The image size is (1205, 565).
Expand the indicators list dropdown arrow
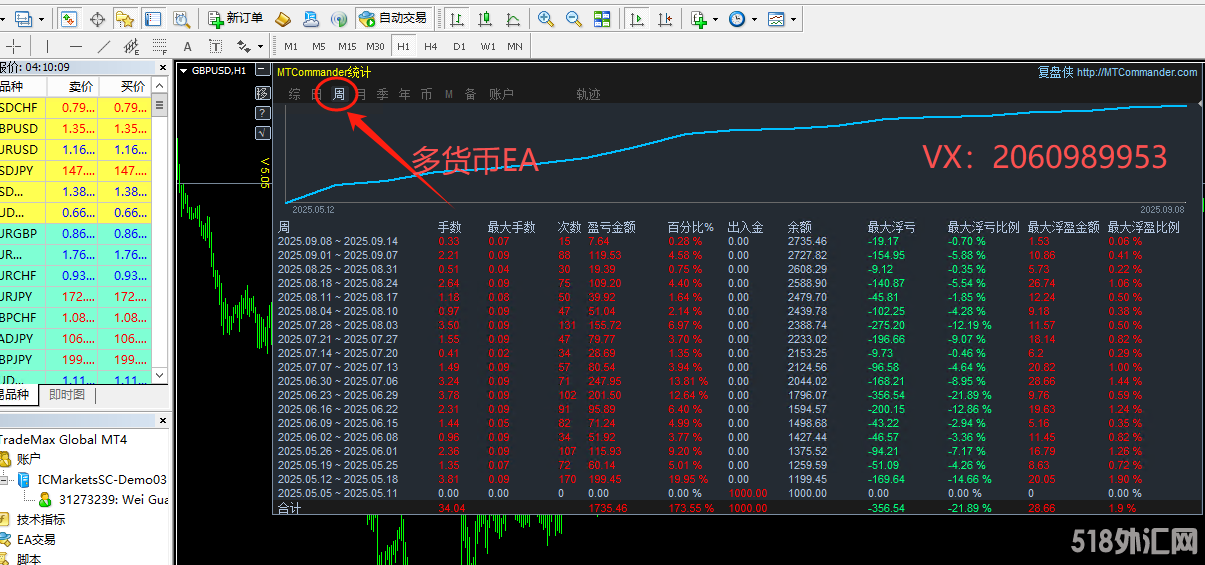click(714, 18)
